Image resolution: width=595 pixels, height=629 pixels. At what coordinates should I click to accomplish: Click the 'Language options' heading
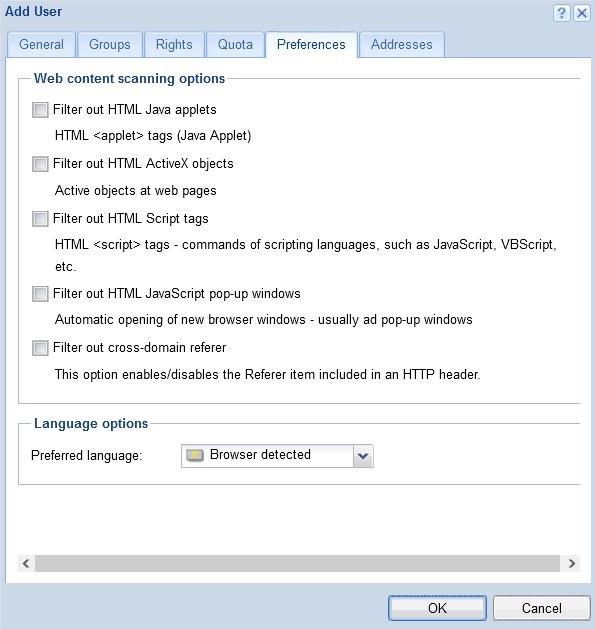coord(91,424)
